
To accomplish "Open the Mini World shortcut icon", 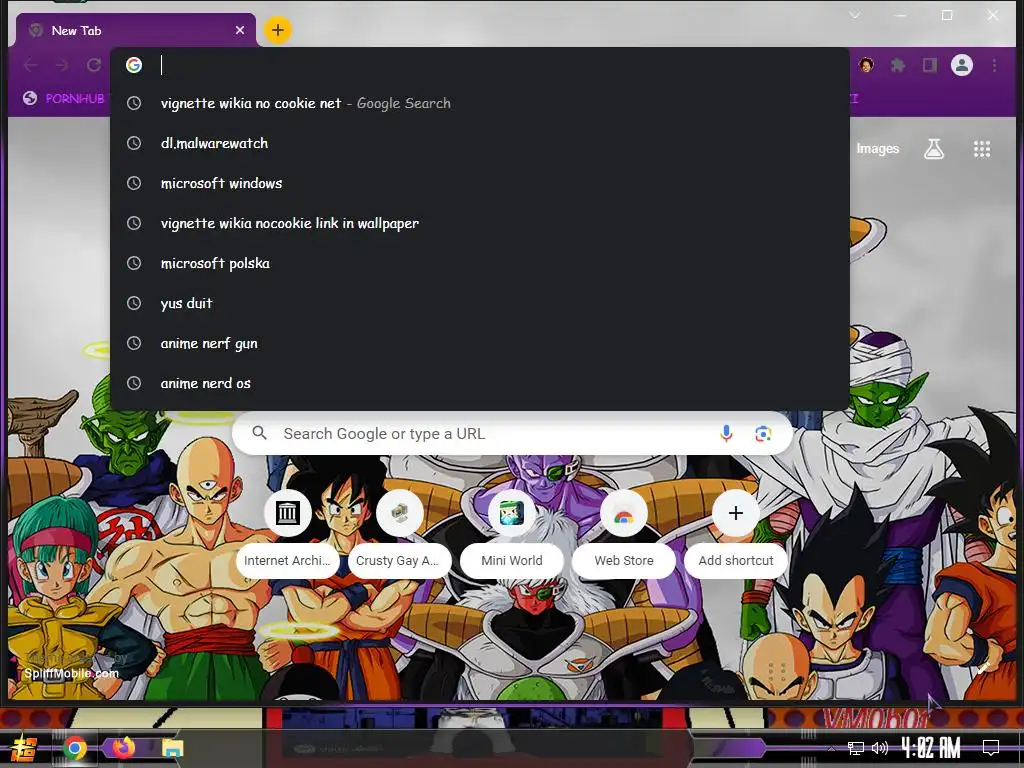I will pos(511,513).
